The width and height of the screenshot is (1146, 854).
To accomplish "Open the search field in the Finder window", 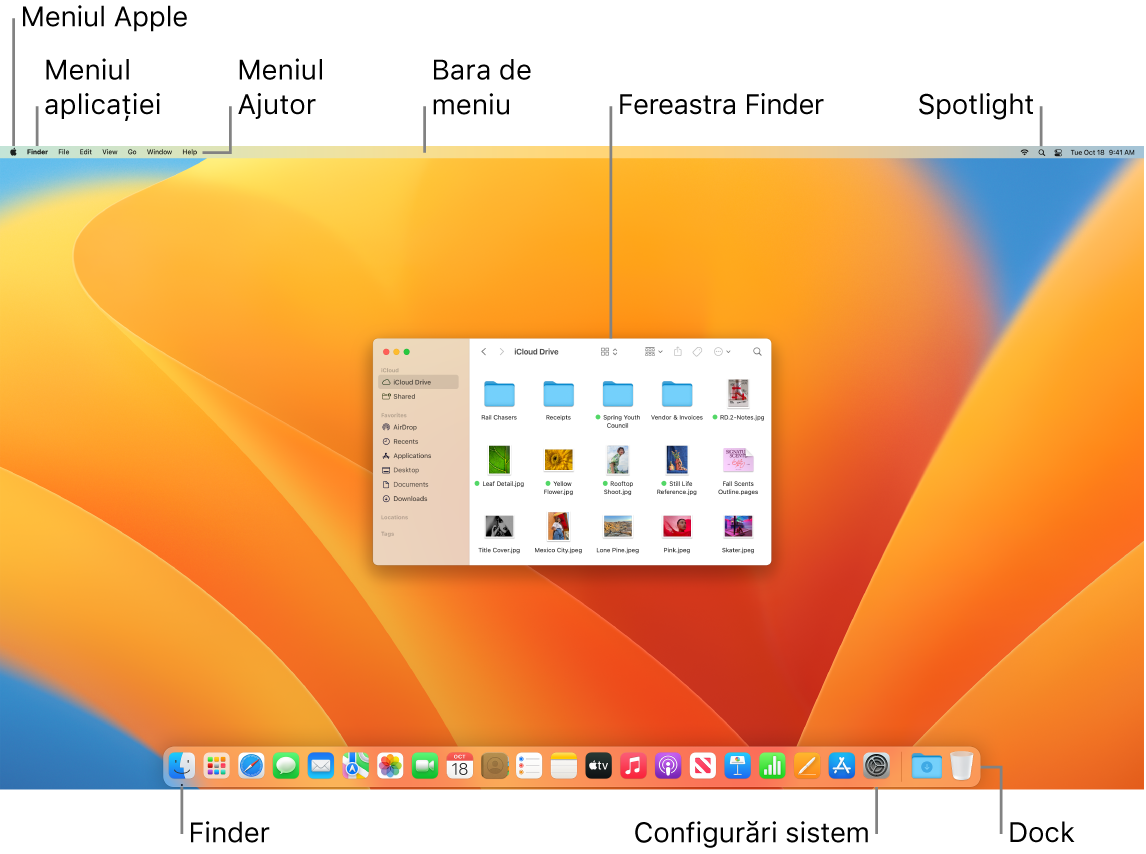I will click(x=757, y=351).
